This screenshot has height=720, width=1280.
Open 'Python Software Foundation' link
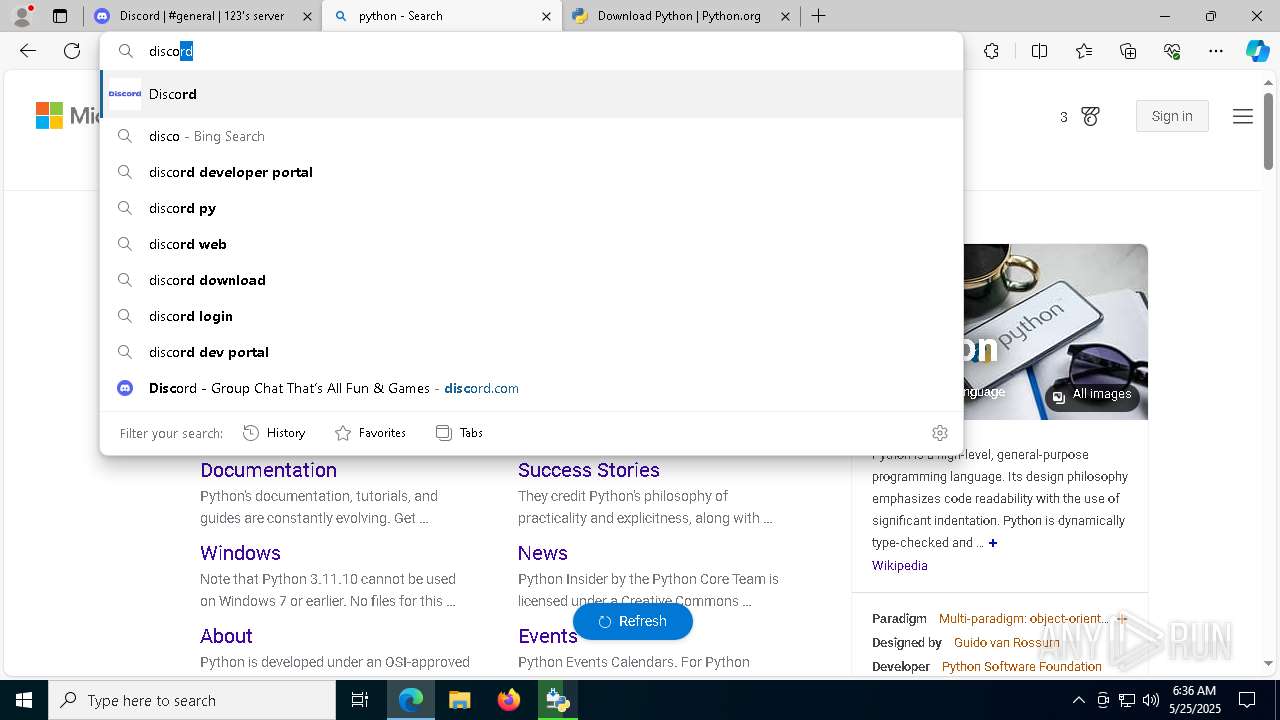point(1022,667)
